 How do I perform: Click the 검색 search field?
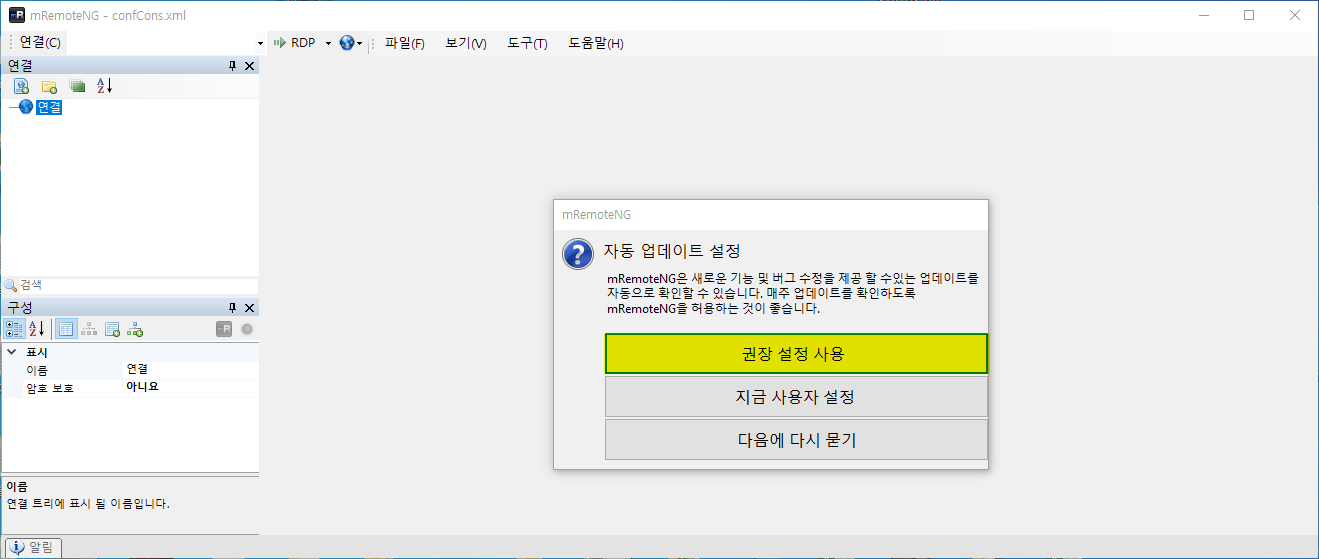(138, 285)
